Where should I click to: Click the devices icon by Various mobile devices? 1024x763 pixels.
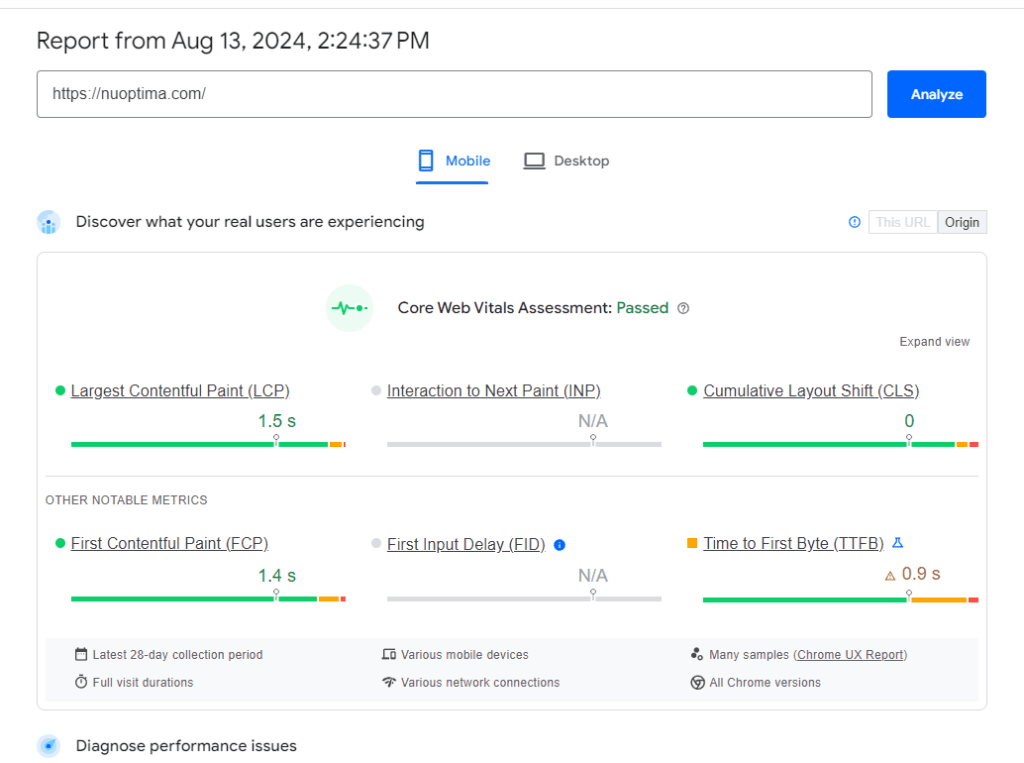pyautogui.click(x=389, y=654)
